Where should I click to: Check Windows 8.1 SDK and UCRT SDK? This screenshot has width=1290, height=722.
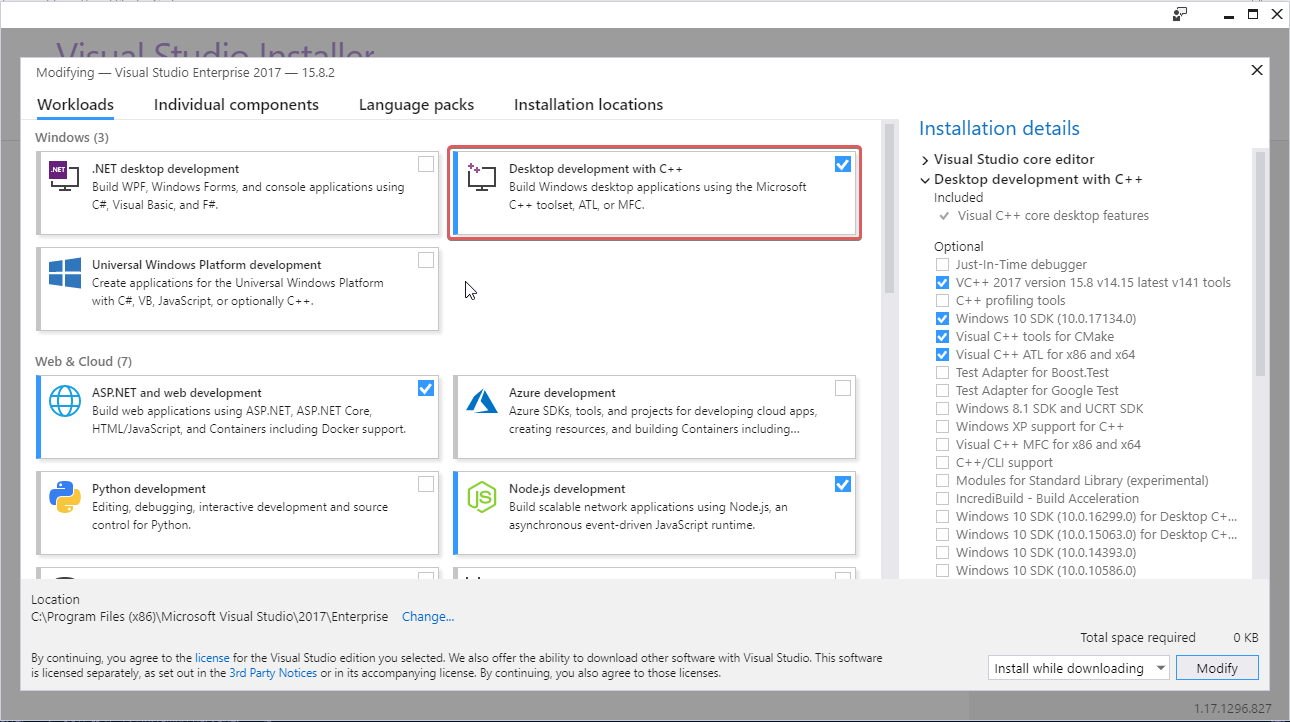(942, 409)
